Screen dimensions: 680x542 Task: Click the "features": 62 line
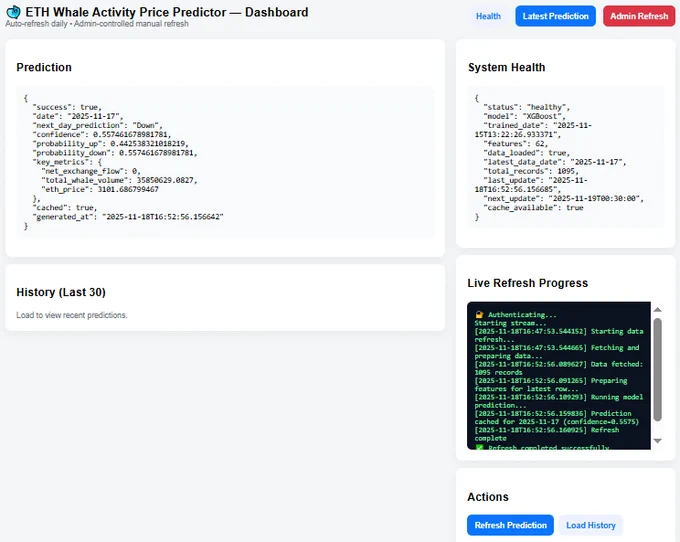point(516,144)
